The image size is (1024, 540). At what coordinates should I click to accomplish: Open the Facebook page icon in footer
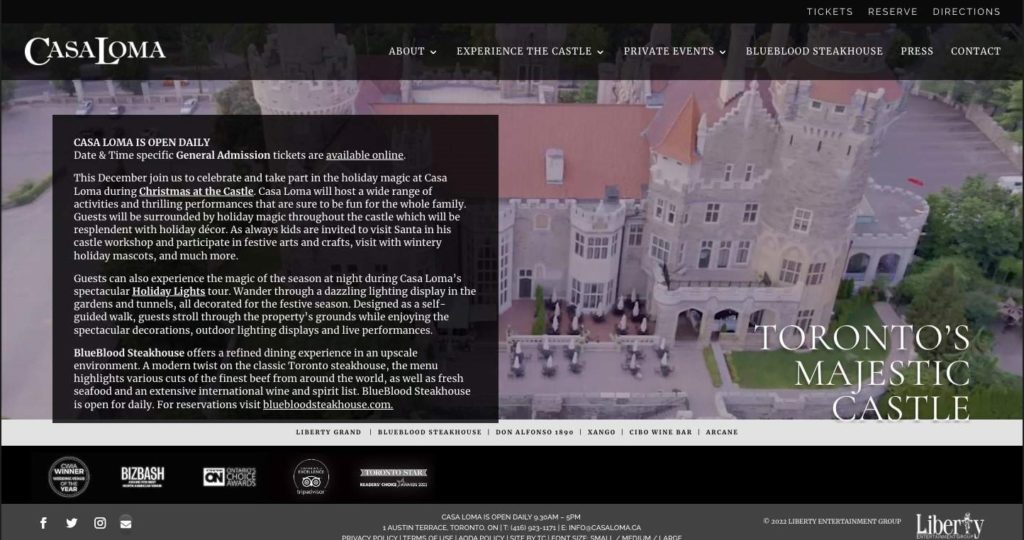click(44, 523)
